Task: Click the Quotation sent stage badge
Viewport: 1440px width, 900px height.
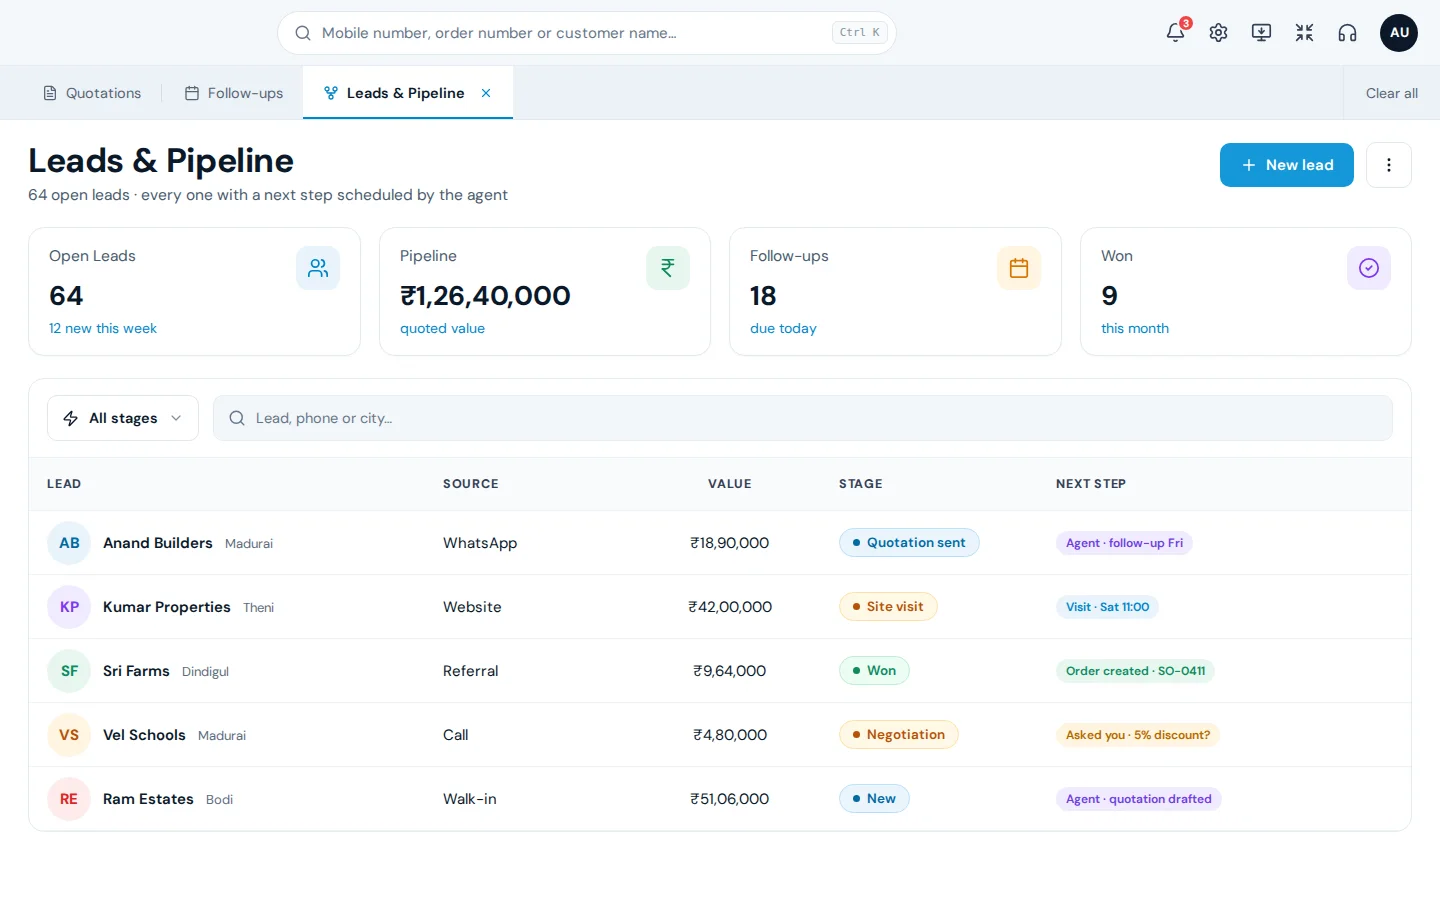Action: click(x=909, y=543)
